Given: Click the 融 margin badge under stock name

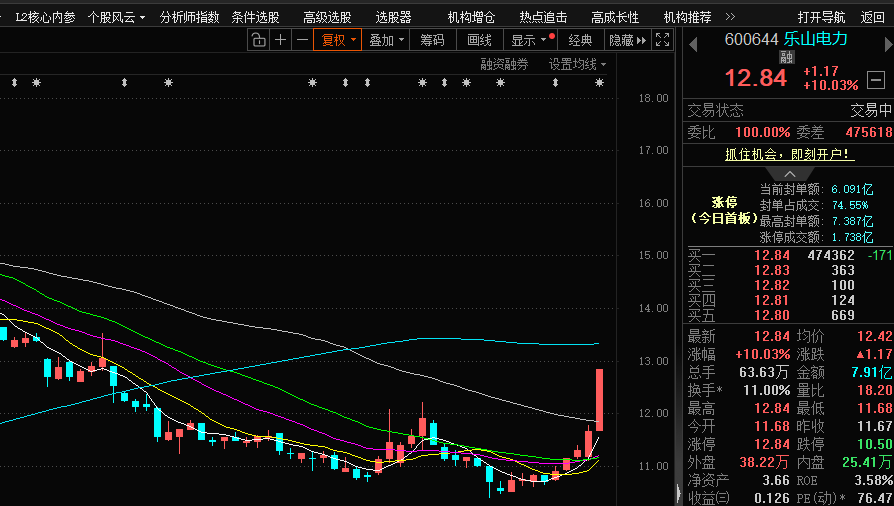Looking at the screenshot, I should click(786, 58).
